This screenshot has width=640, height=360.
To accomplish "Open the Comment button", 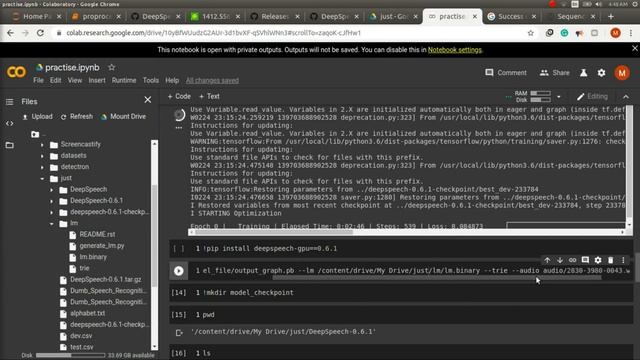I will click(x=506, y=73).
